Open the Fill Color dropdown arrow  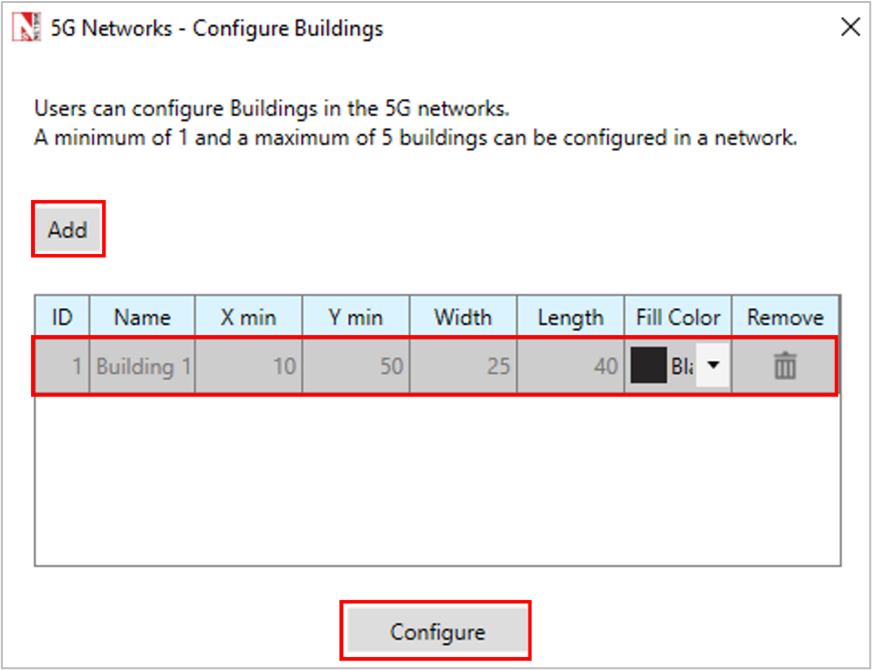pos(712,366)
